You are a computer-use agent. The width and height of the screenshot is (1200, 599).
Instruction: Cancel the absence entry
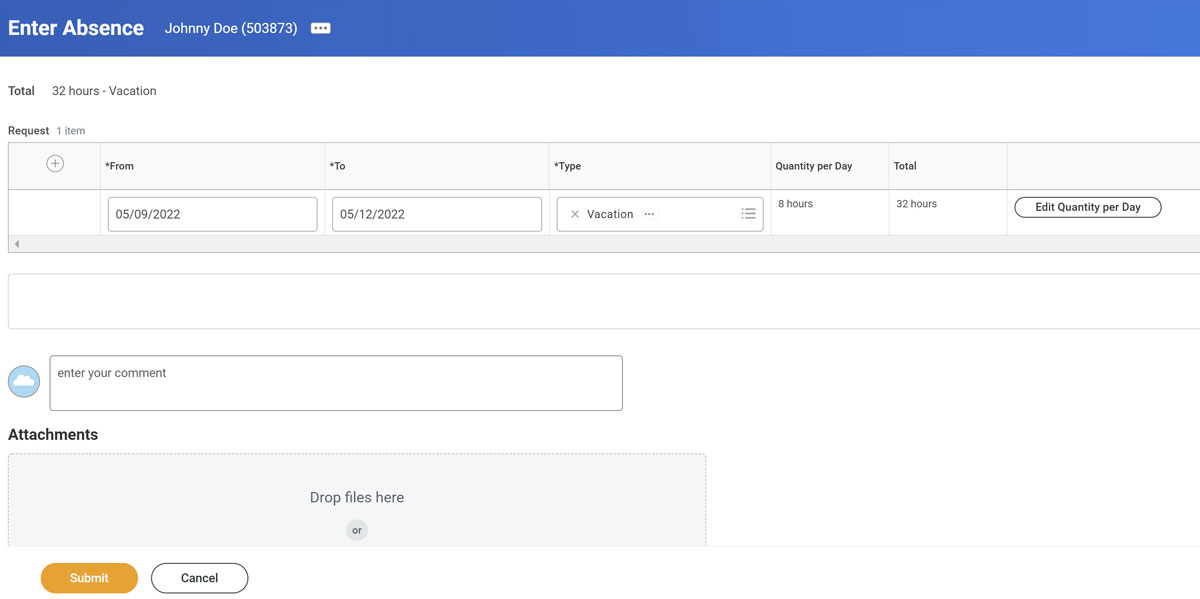point(199,578)
